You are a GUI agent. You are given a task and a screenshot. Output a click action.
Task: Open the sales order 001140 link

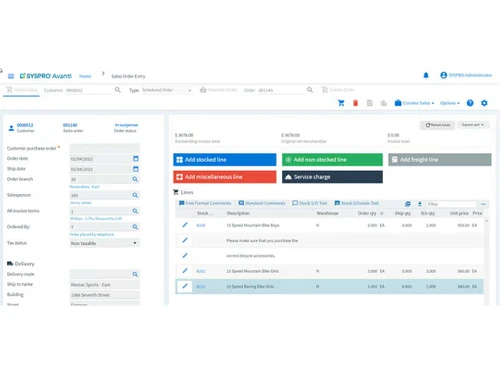tap(70, 125)
